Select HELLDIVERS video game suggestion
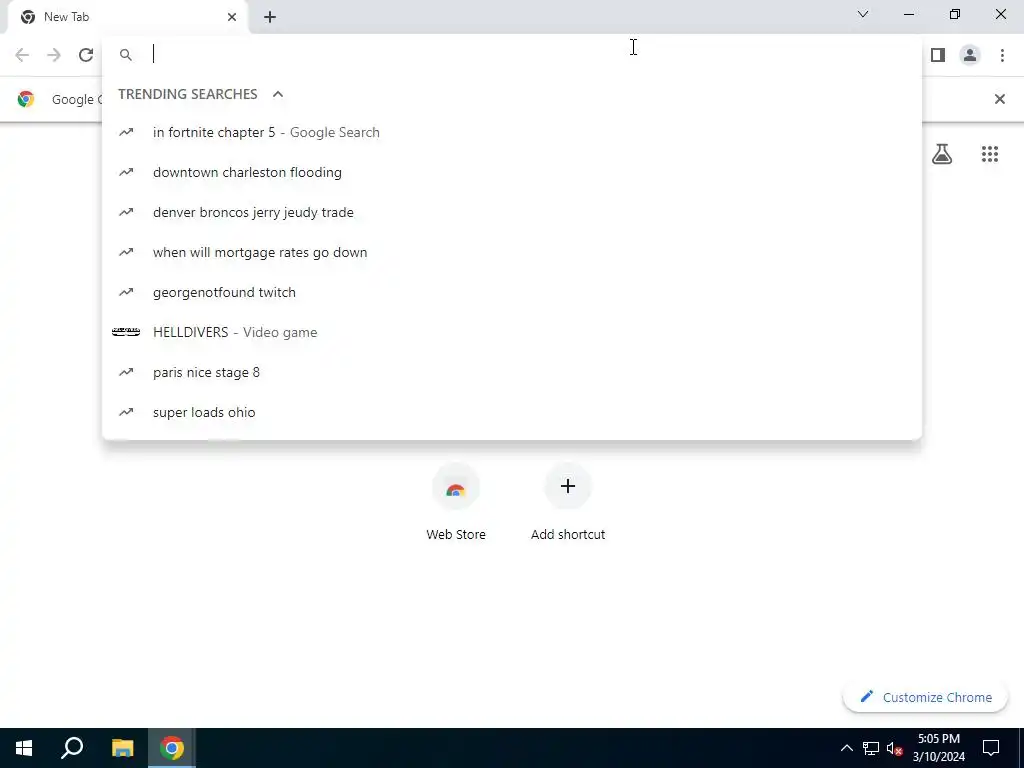The width and height of the screenshot is (1024, 768). click(512, 332)
